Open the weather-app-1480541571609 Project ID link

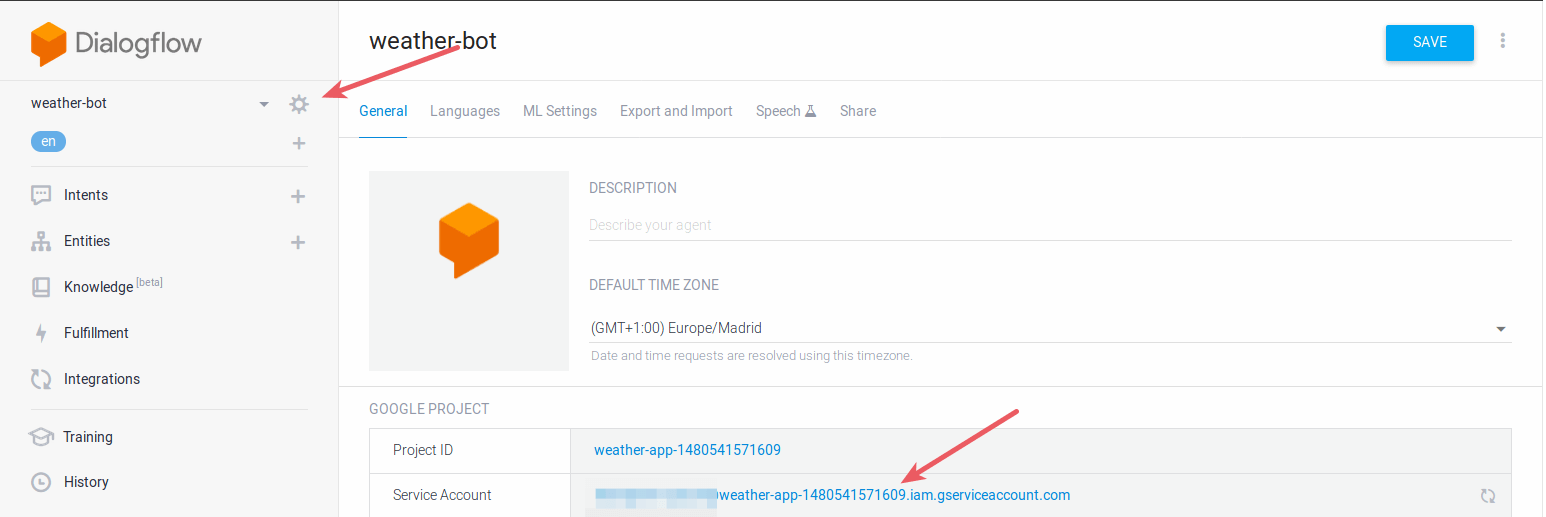(x=687, y=450)
